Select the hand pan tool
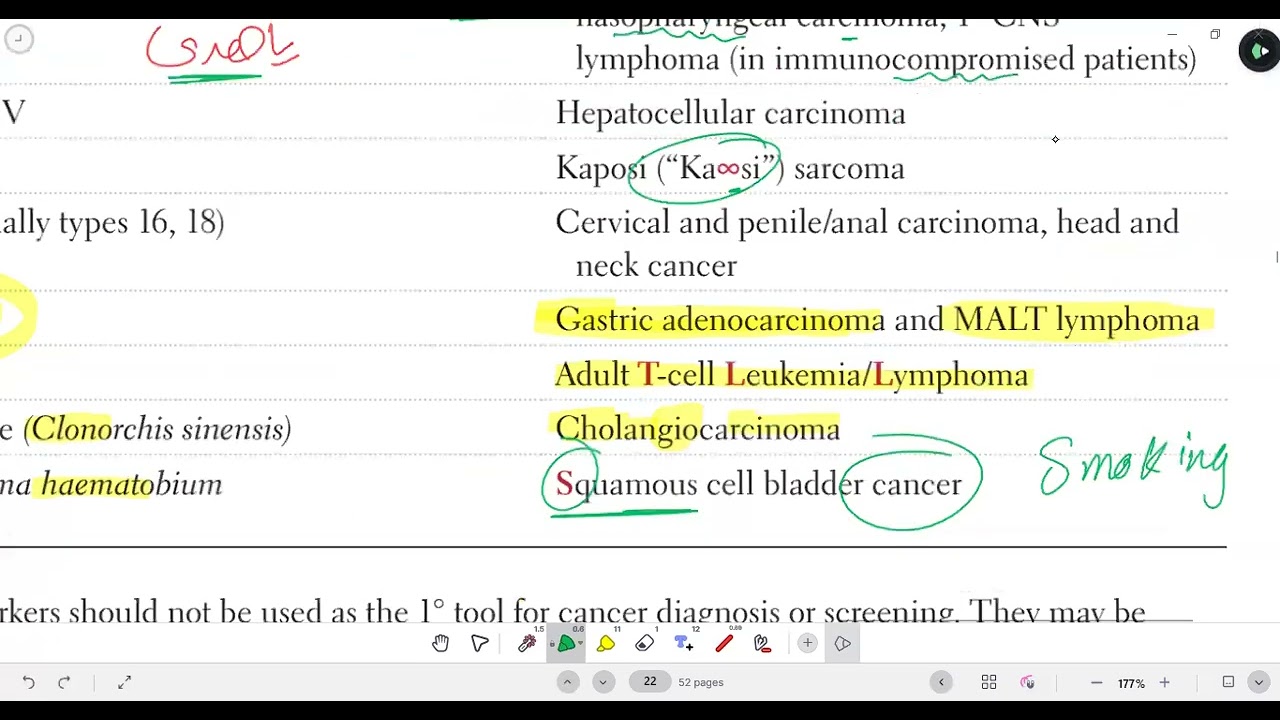 click(x=440, y=643)
